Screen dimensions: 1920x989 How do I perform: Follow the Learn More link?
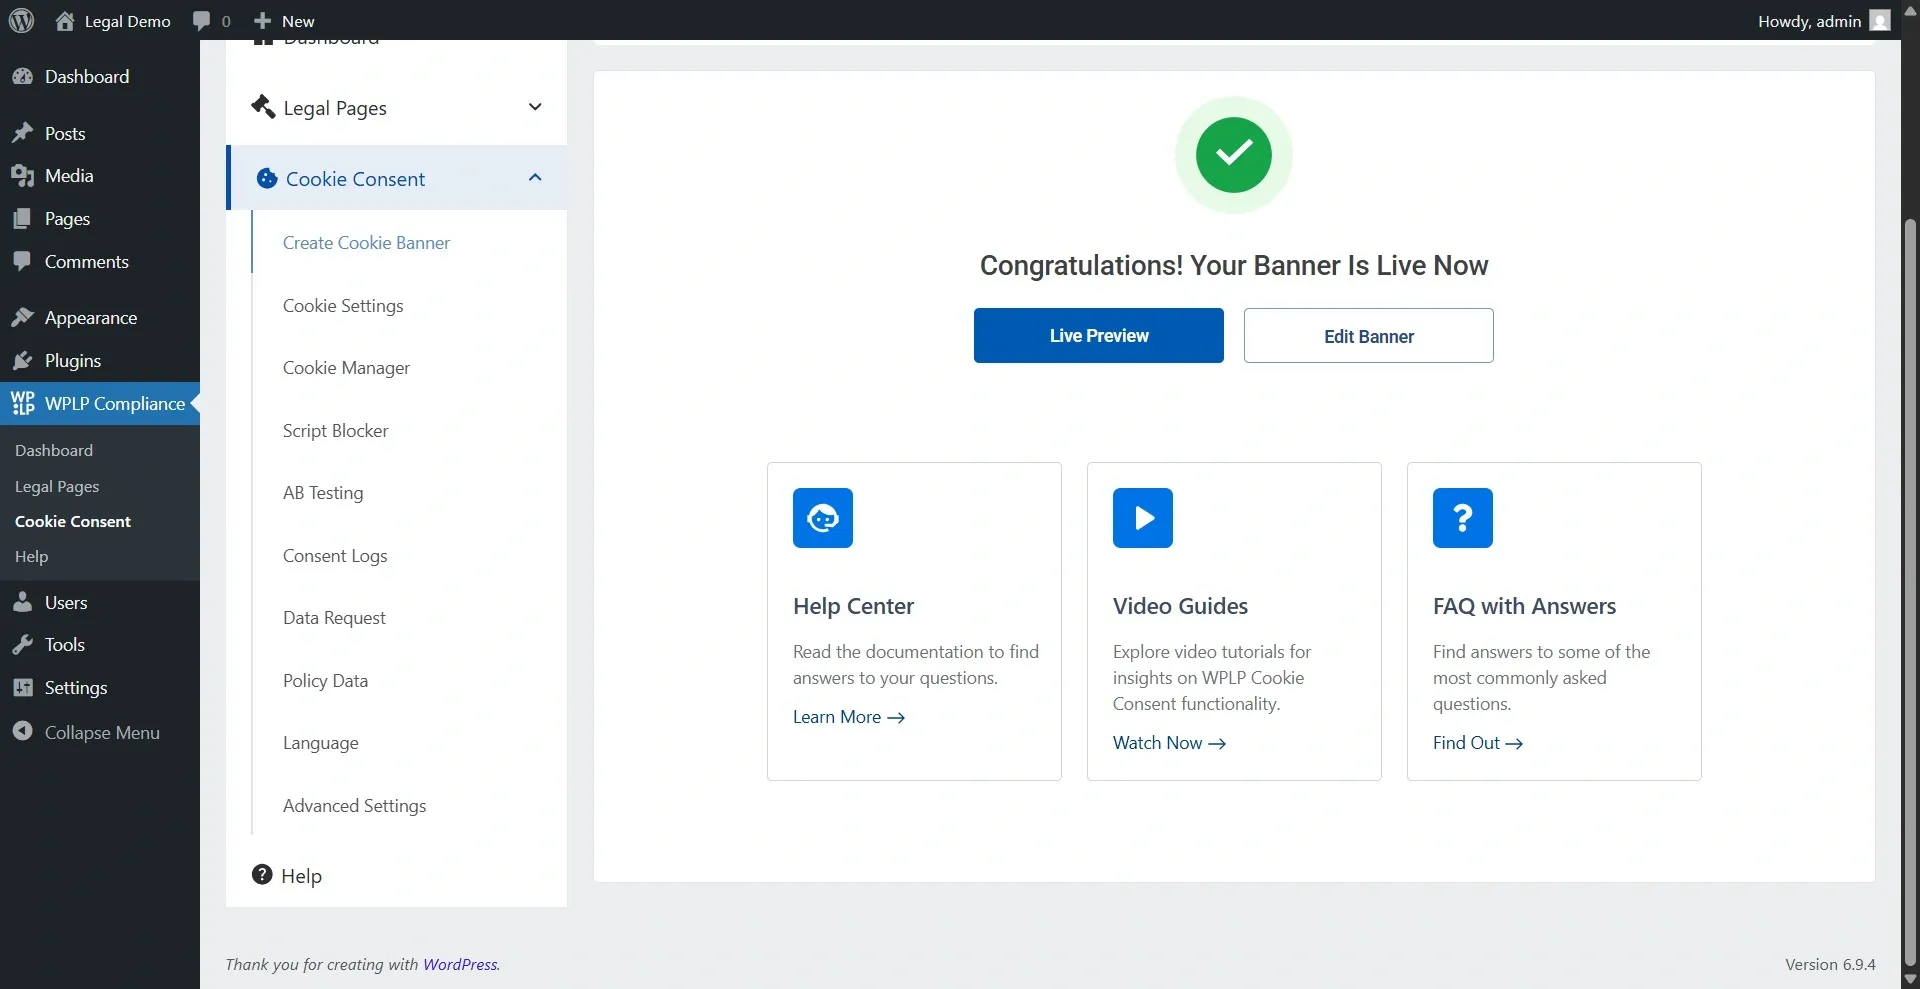[849, 717]
